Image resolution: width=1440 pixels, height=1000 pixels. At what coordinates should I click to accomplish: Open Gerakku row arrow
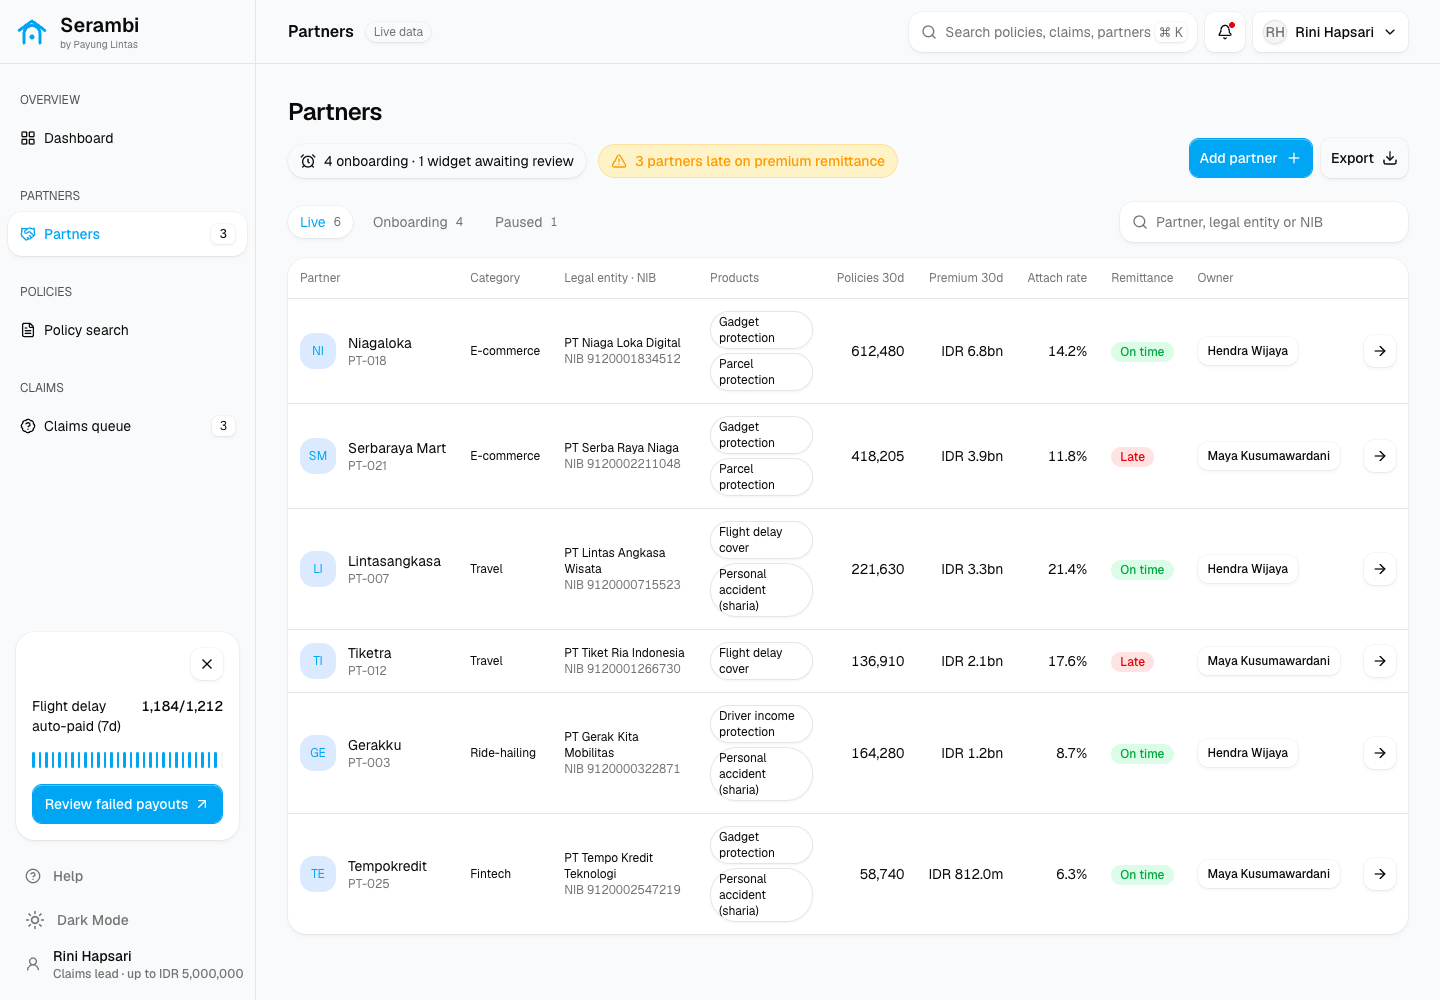coord(1380,753)
